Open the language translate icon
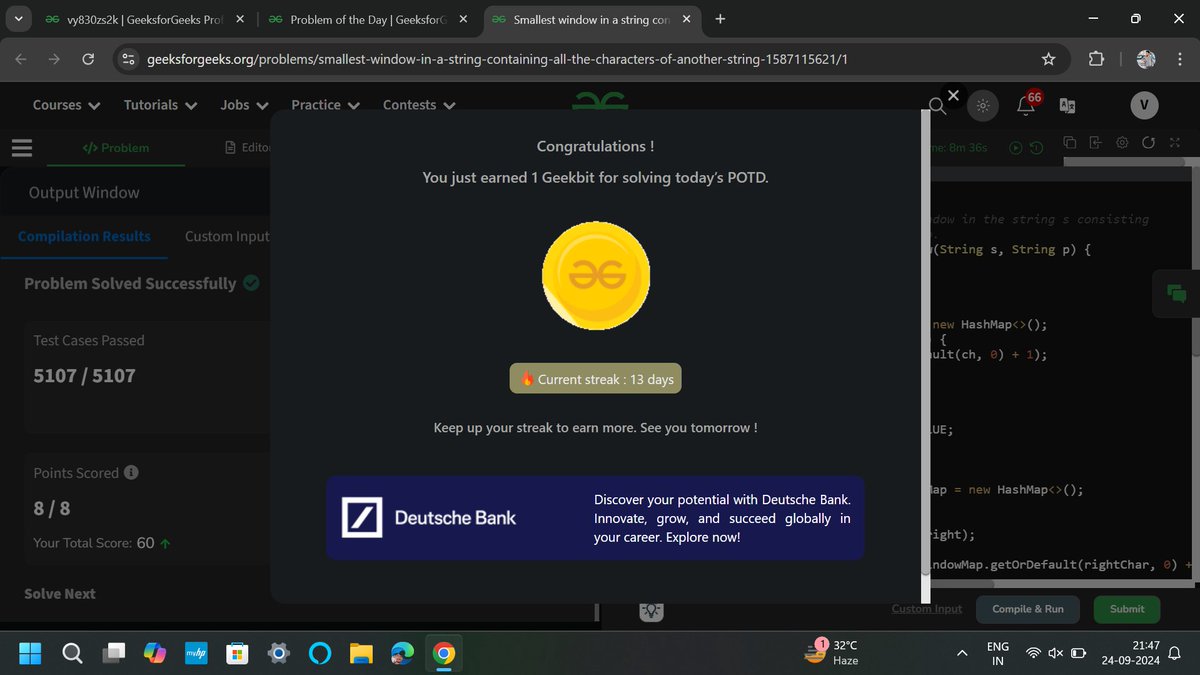The width and height of the screenshot is (1200, 675). (x=1067, y=105)
